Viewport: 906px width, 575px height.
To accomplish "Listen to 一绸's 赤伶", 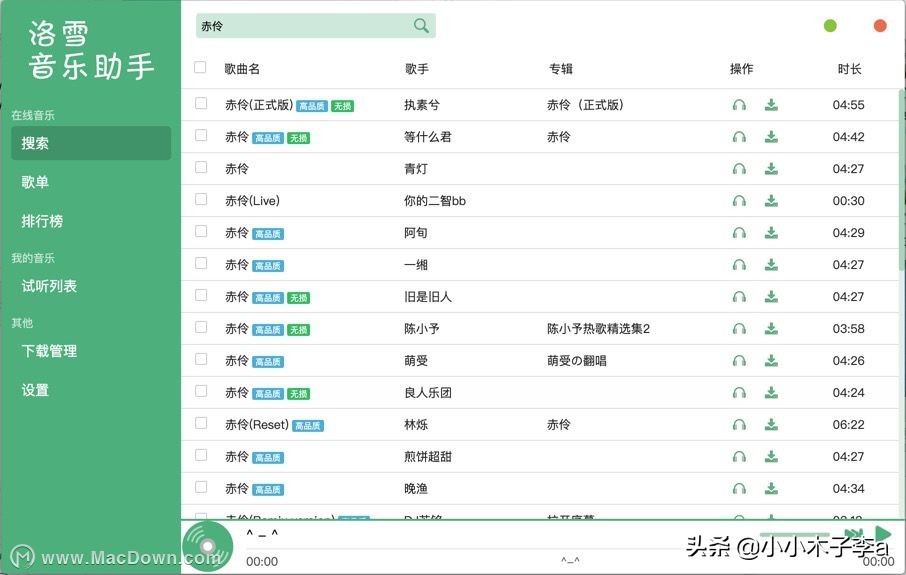I will click(x=739, y=265).
